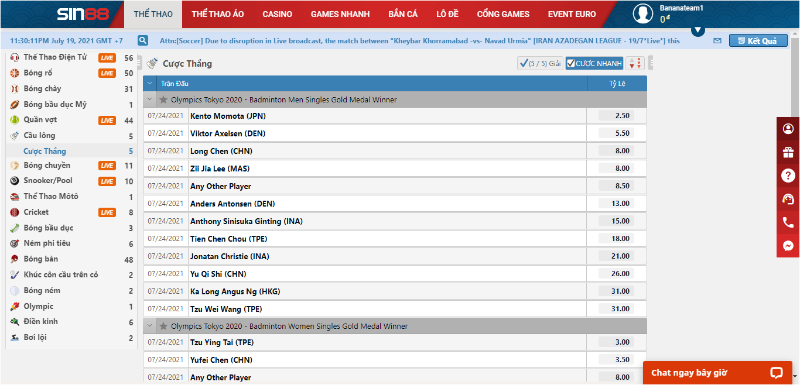Open the CỔNG GAMES tab
The width and height of the screenshot is (800, 385).
tap(503, 14)
